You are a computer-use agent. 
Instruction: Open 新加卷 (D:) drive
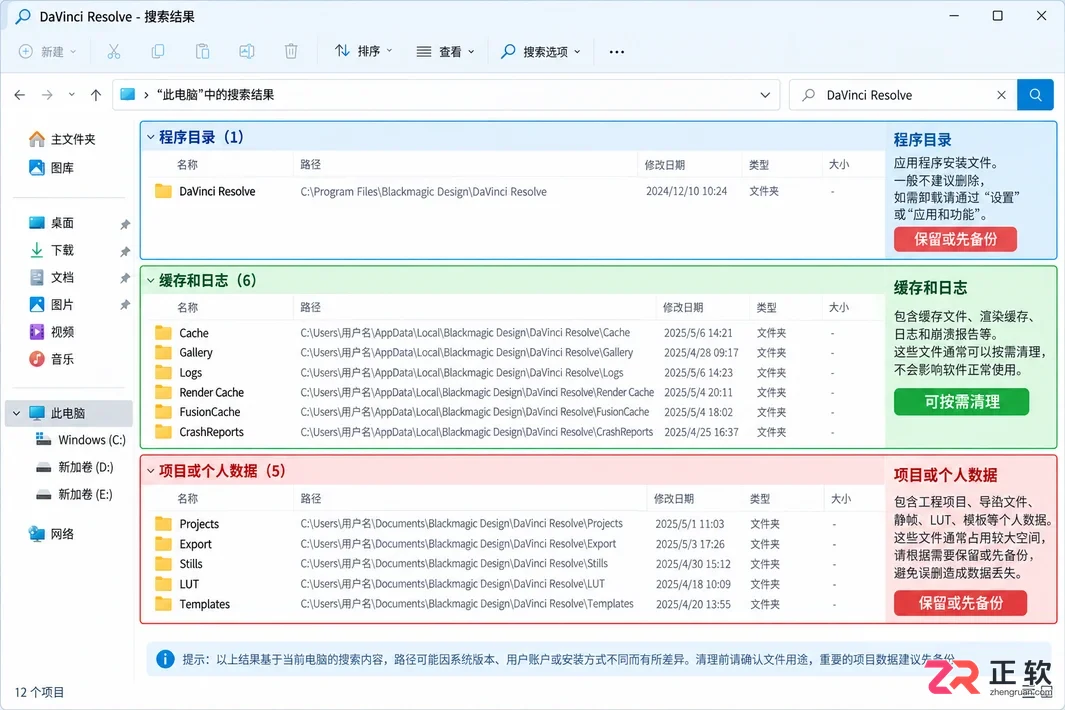[x=75, y=467]
